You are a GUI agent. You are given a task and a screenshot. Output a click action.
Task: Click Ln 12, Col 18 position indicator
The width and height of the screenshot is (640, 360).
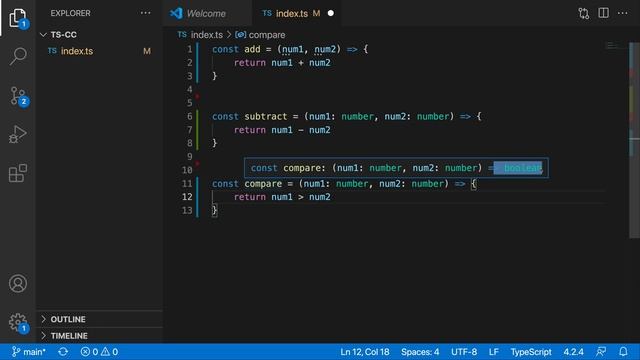tap(364, 351)
